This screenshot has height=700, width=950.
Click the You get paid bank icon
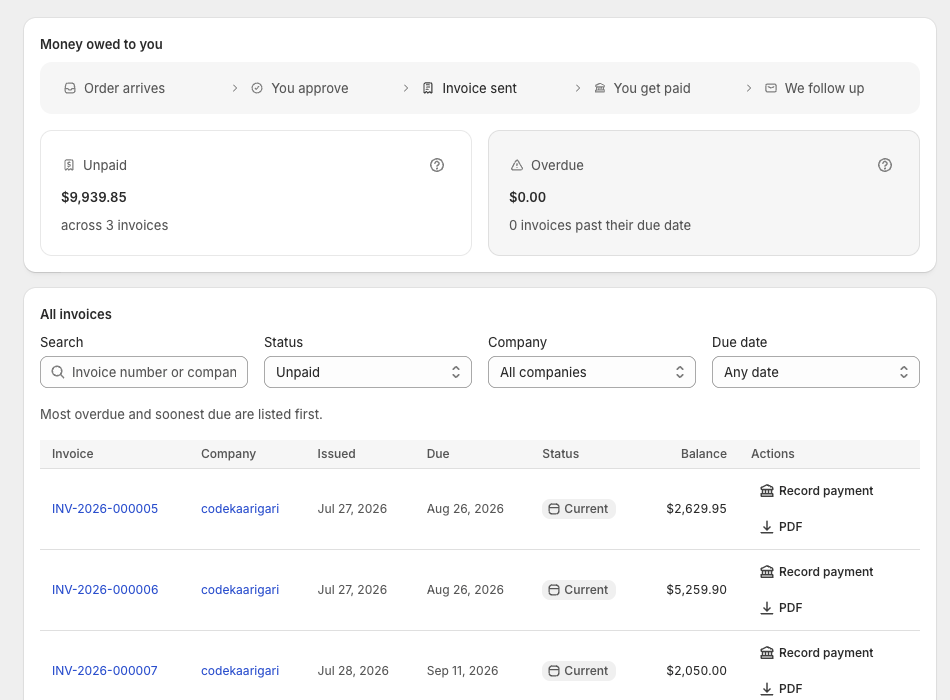[x=600, y=88]
